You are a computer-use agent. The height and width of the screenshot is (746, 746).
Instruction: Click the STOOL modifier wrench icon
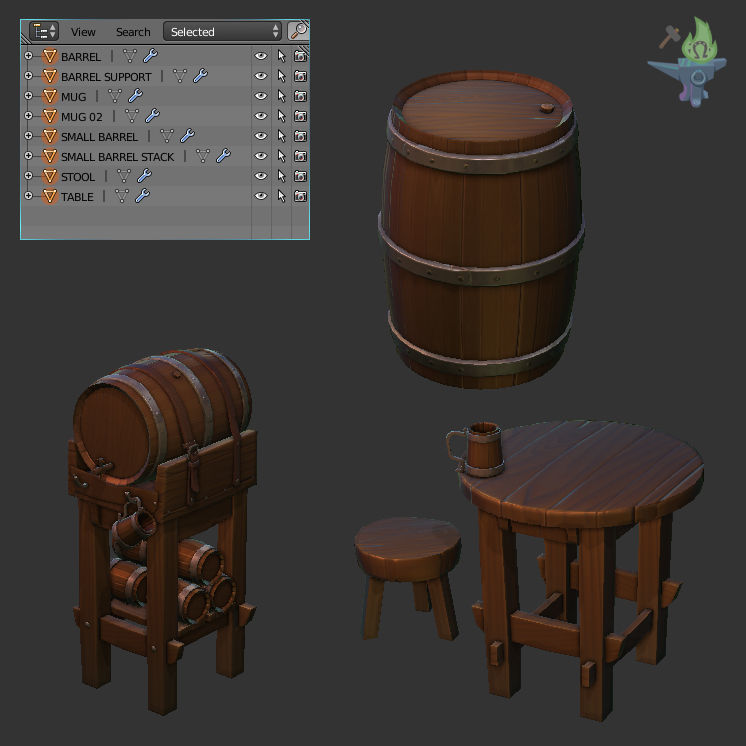click(x=144, y=176)
